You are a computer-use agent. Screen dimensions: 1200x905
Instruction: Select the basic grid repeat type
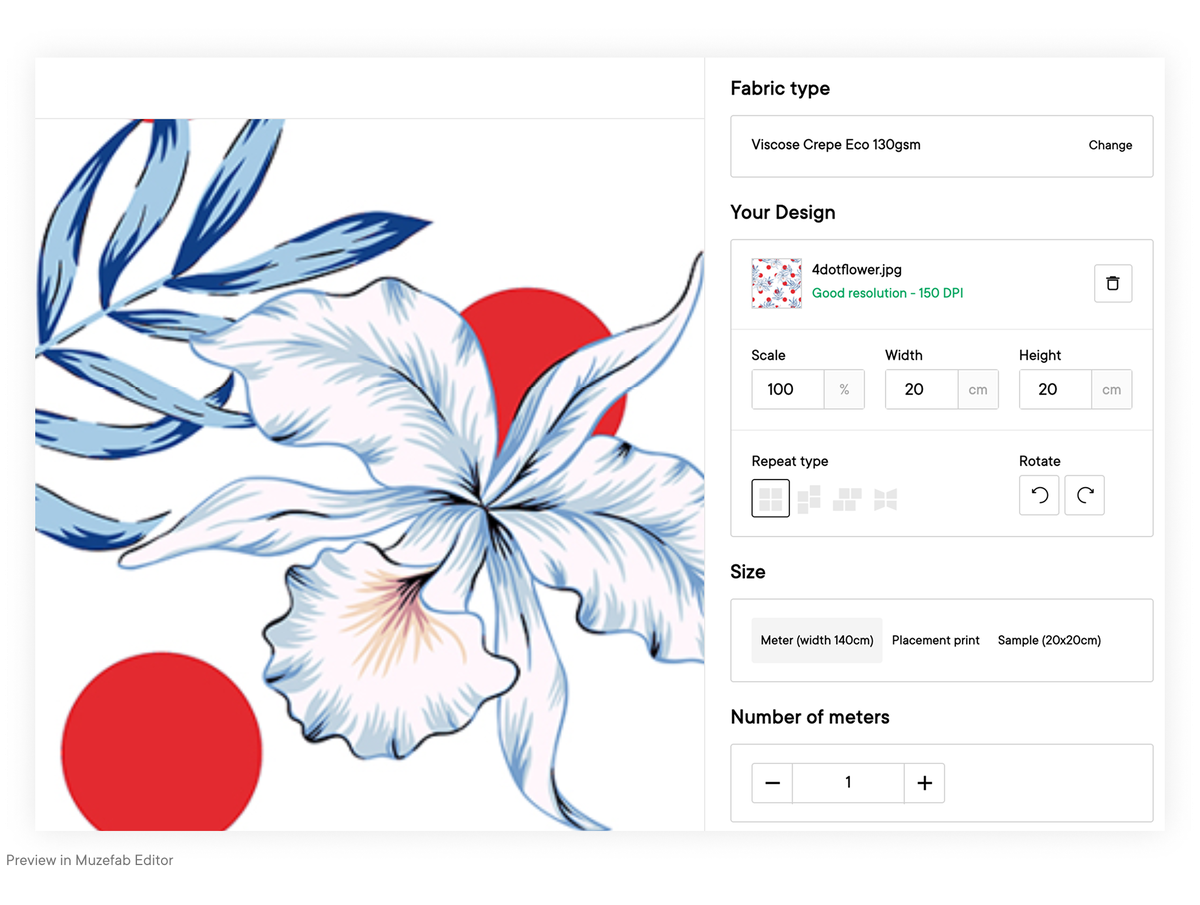click(770, 498)
